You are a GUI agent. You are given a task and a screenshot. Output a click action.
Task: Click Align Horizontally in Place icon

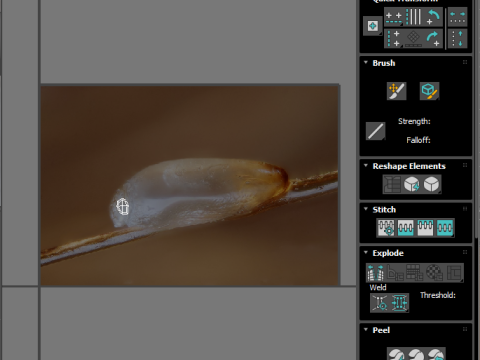(394, 17)
